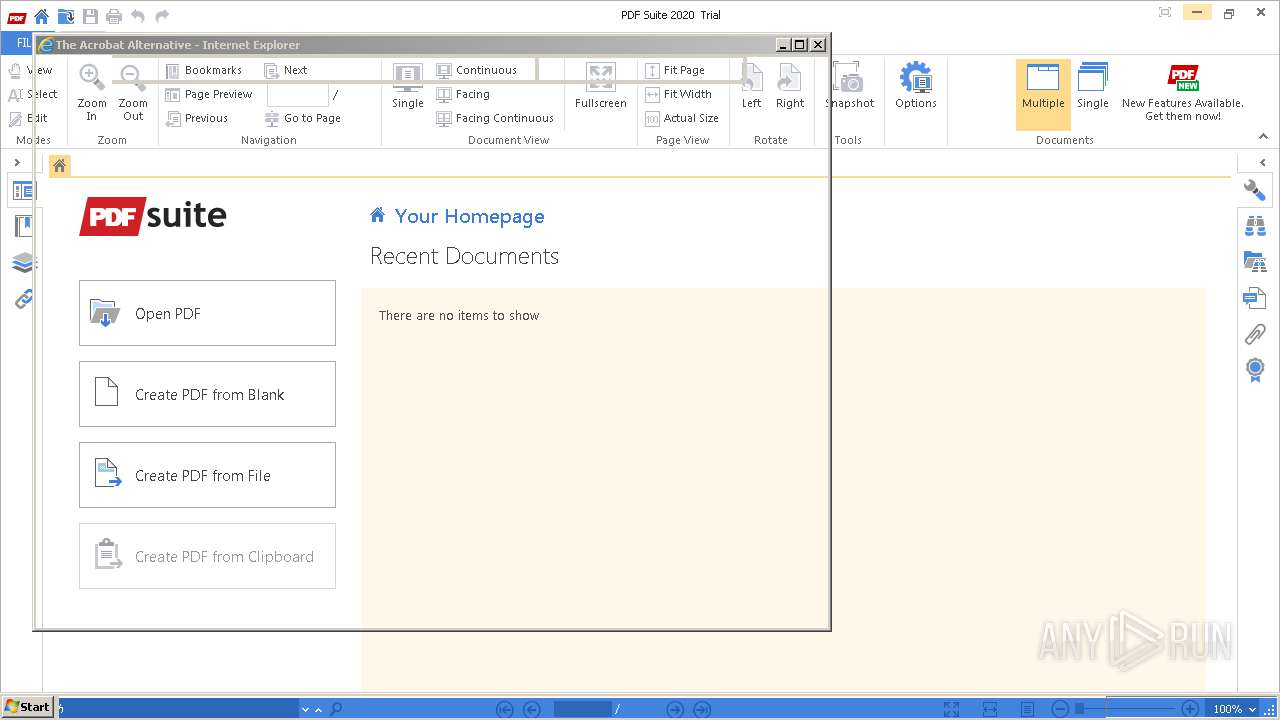This screenshot has height=720, width=1280.
Task: Select Actual Size view
Action: pos(682,118)
